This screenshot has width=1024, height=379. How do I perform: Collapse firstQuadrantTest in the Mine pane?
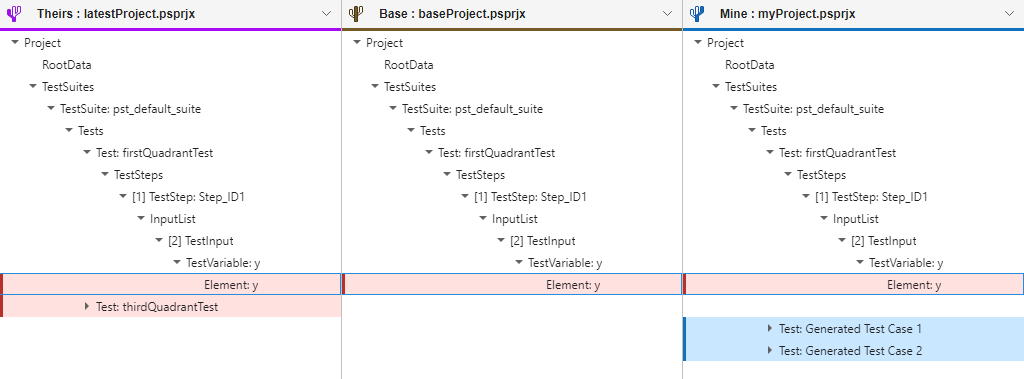[x=771, y=152]
